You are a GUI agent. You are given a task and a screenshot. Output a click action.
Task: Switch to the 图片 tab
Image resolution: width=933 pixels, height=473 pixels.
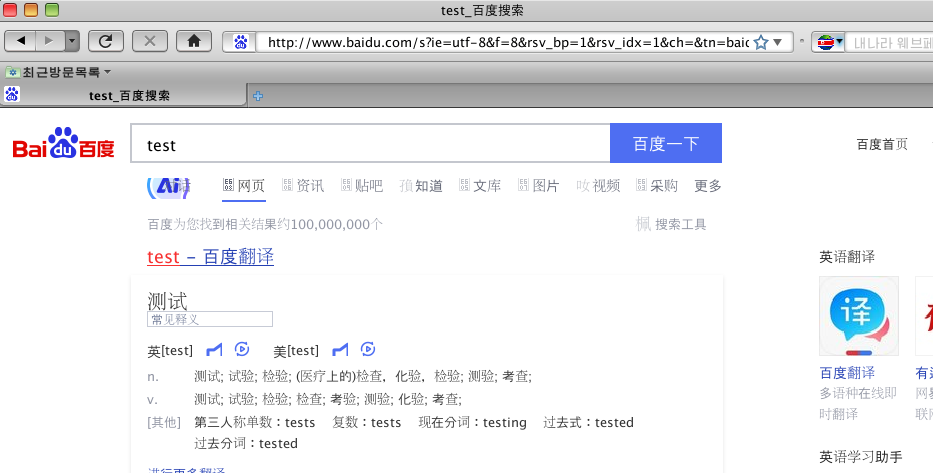(538, 186)
